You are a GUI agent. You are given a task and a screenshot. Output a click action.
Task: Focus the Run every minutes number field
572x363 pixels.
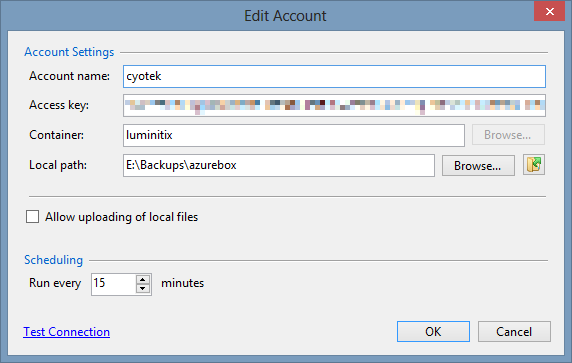pos(113,284)
